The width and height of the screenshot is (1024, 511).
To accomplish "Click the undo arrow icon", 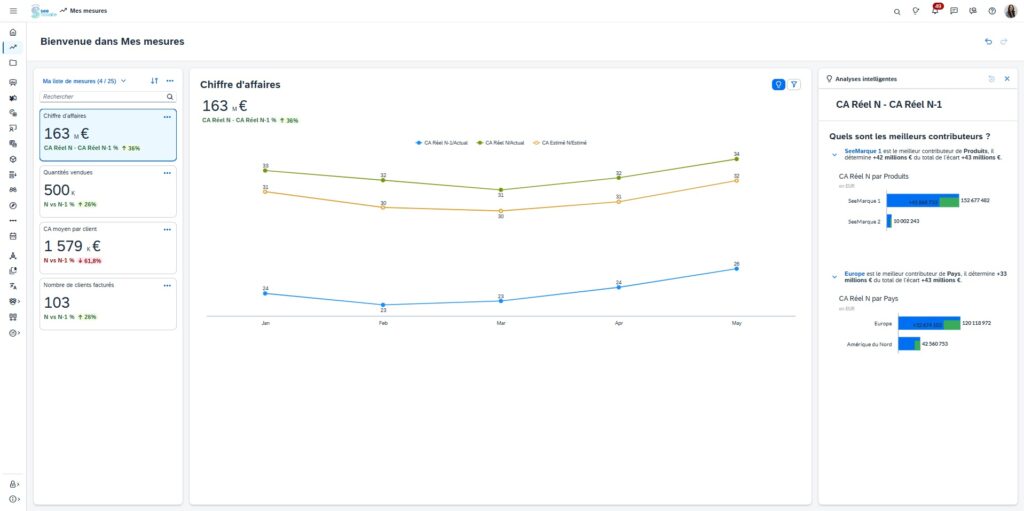I will pyautogui.click(x=988, y=42).
